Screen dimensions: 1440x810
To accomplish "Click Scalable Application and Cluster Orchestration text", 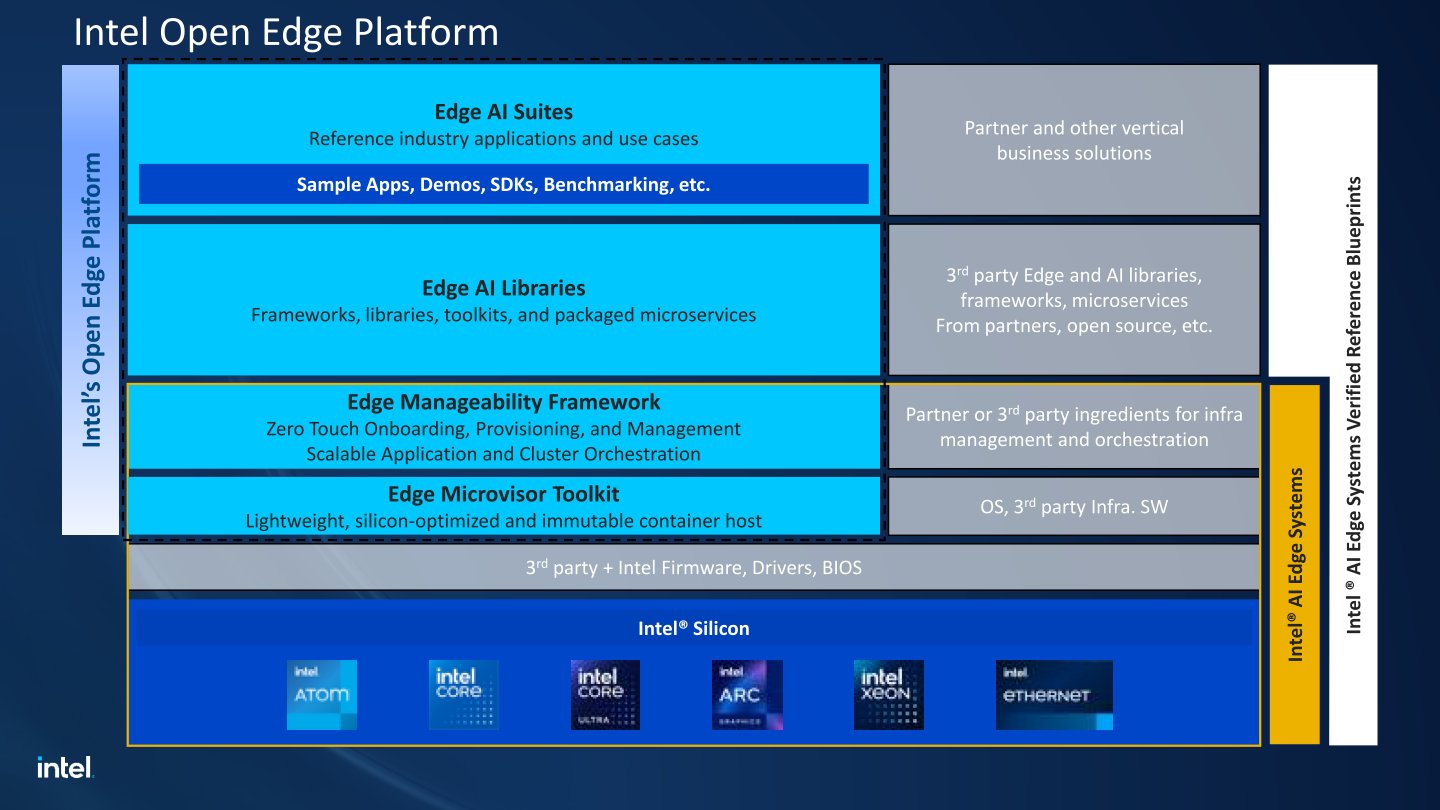I will 503,453.
